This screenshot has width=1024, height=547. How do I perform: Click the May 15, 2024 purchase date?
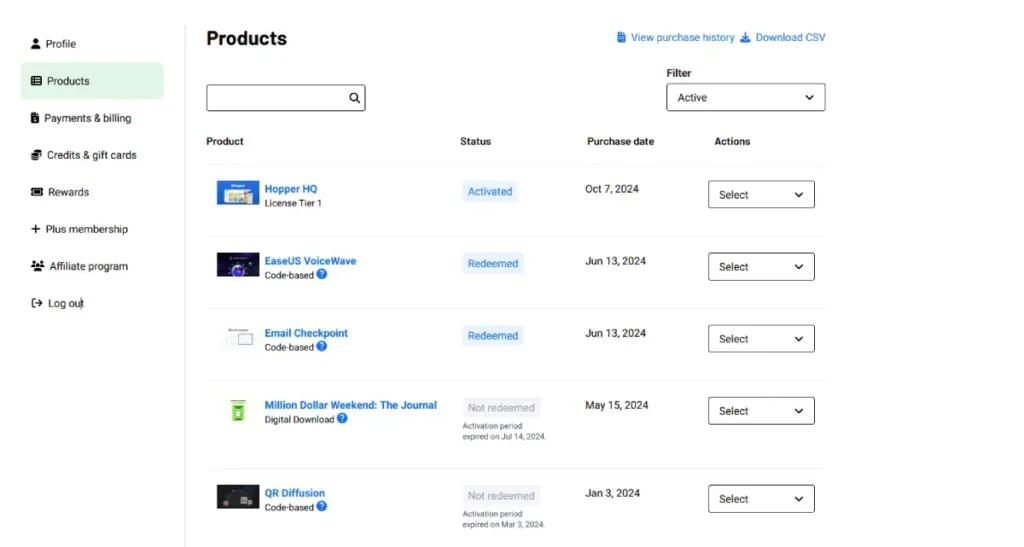(616, 405)
